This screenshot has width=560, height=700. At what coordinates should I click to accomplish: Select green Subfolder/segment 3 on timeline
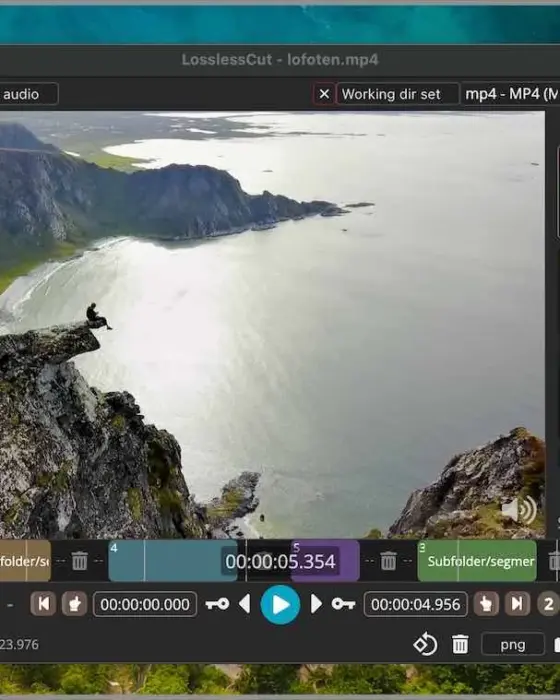coord(477,561)
